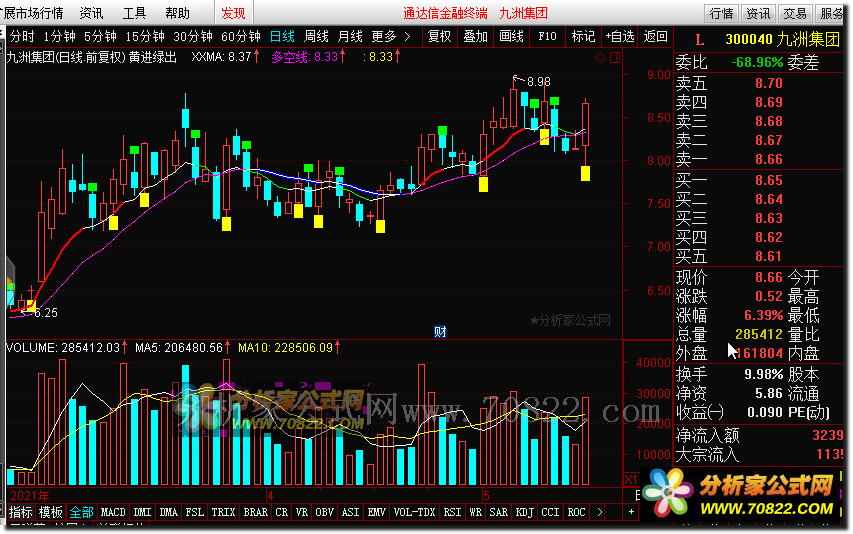
Task: Click the X1 zoom label under volume
Action: click(x=631, y=480)
